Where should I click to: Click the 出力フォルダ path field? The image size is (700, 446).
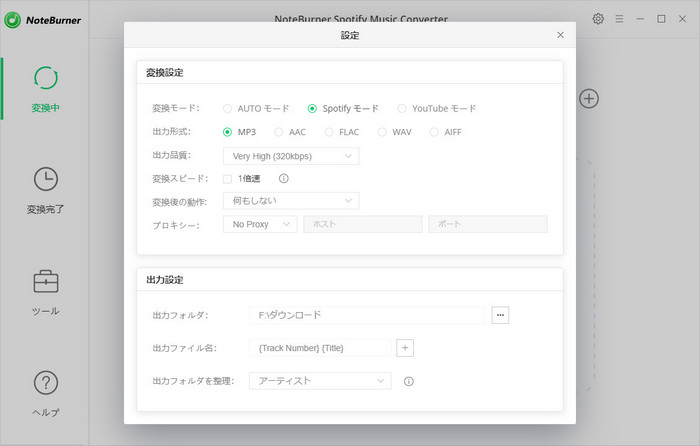coord(367,315)
